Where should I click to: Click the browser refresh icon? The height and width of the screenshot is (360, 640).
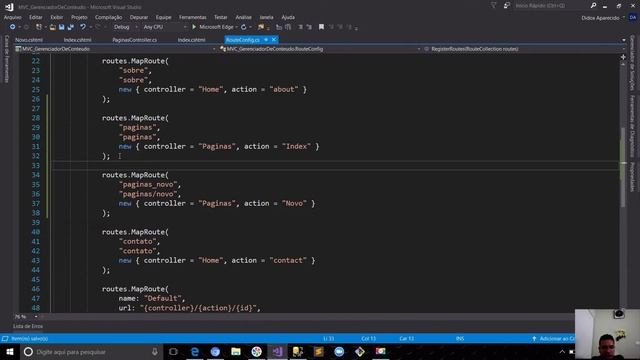pyautogui.click(x=244, y=27)
